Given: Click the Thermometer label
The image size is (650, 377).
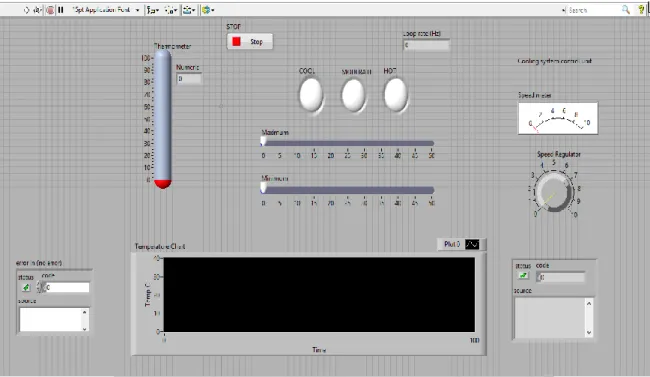Looking at the screenshot, I should [x=172, y=46].
